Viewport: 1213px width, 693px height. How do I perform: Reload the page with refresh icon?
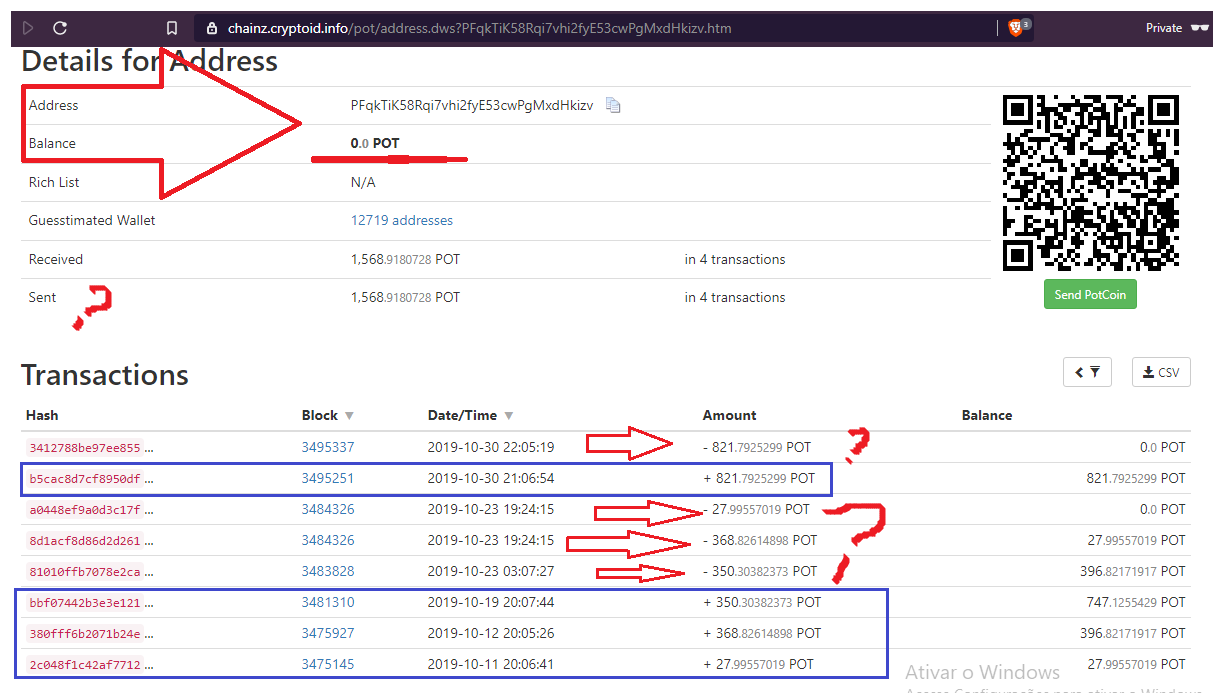60,28
